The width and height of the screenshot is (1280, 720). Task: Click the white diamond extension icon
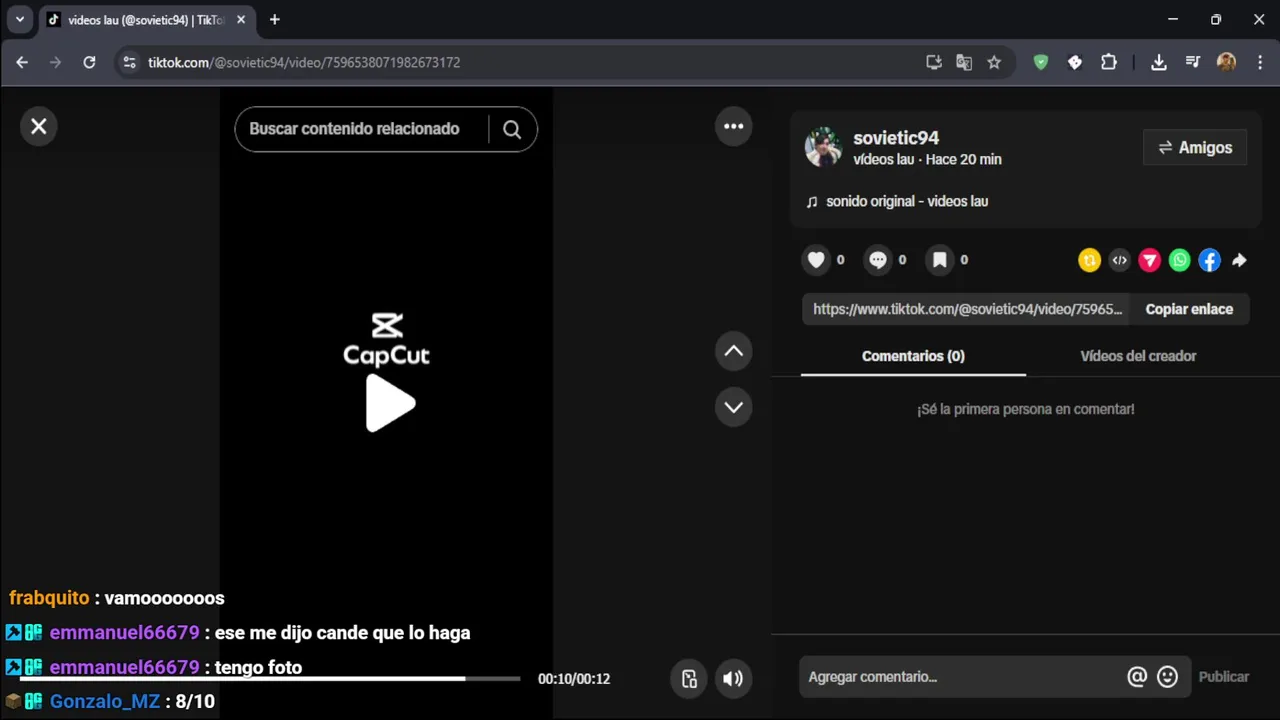tap(1075, 62)
